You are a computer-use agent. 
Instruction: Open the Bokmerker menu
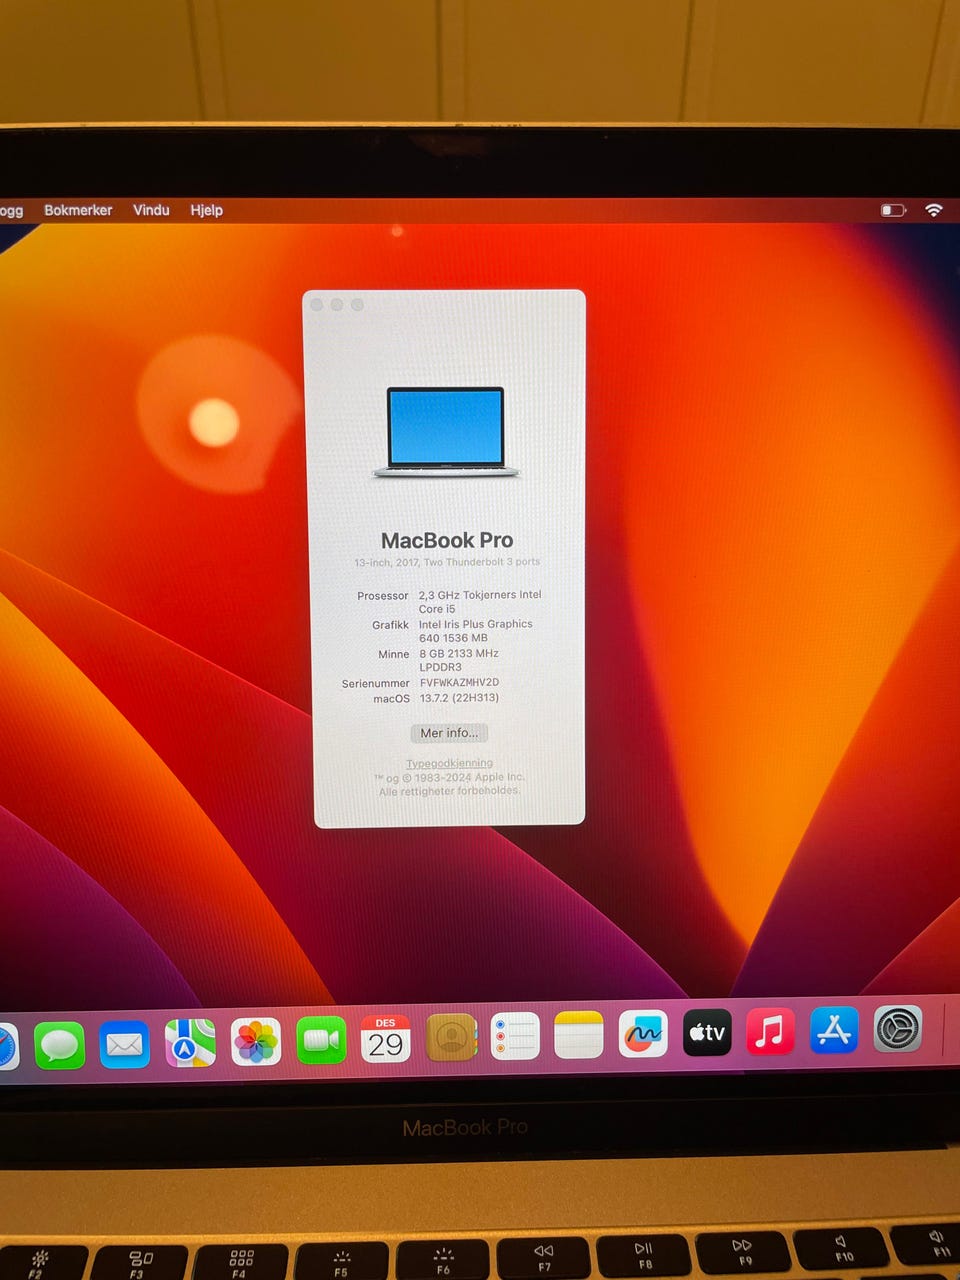[x=78, y=210]
